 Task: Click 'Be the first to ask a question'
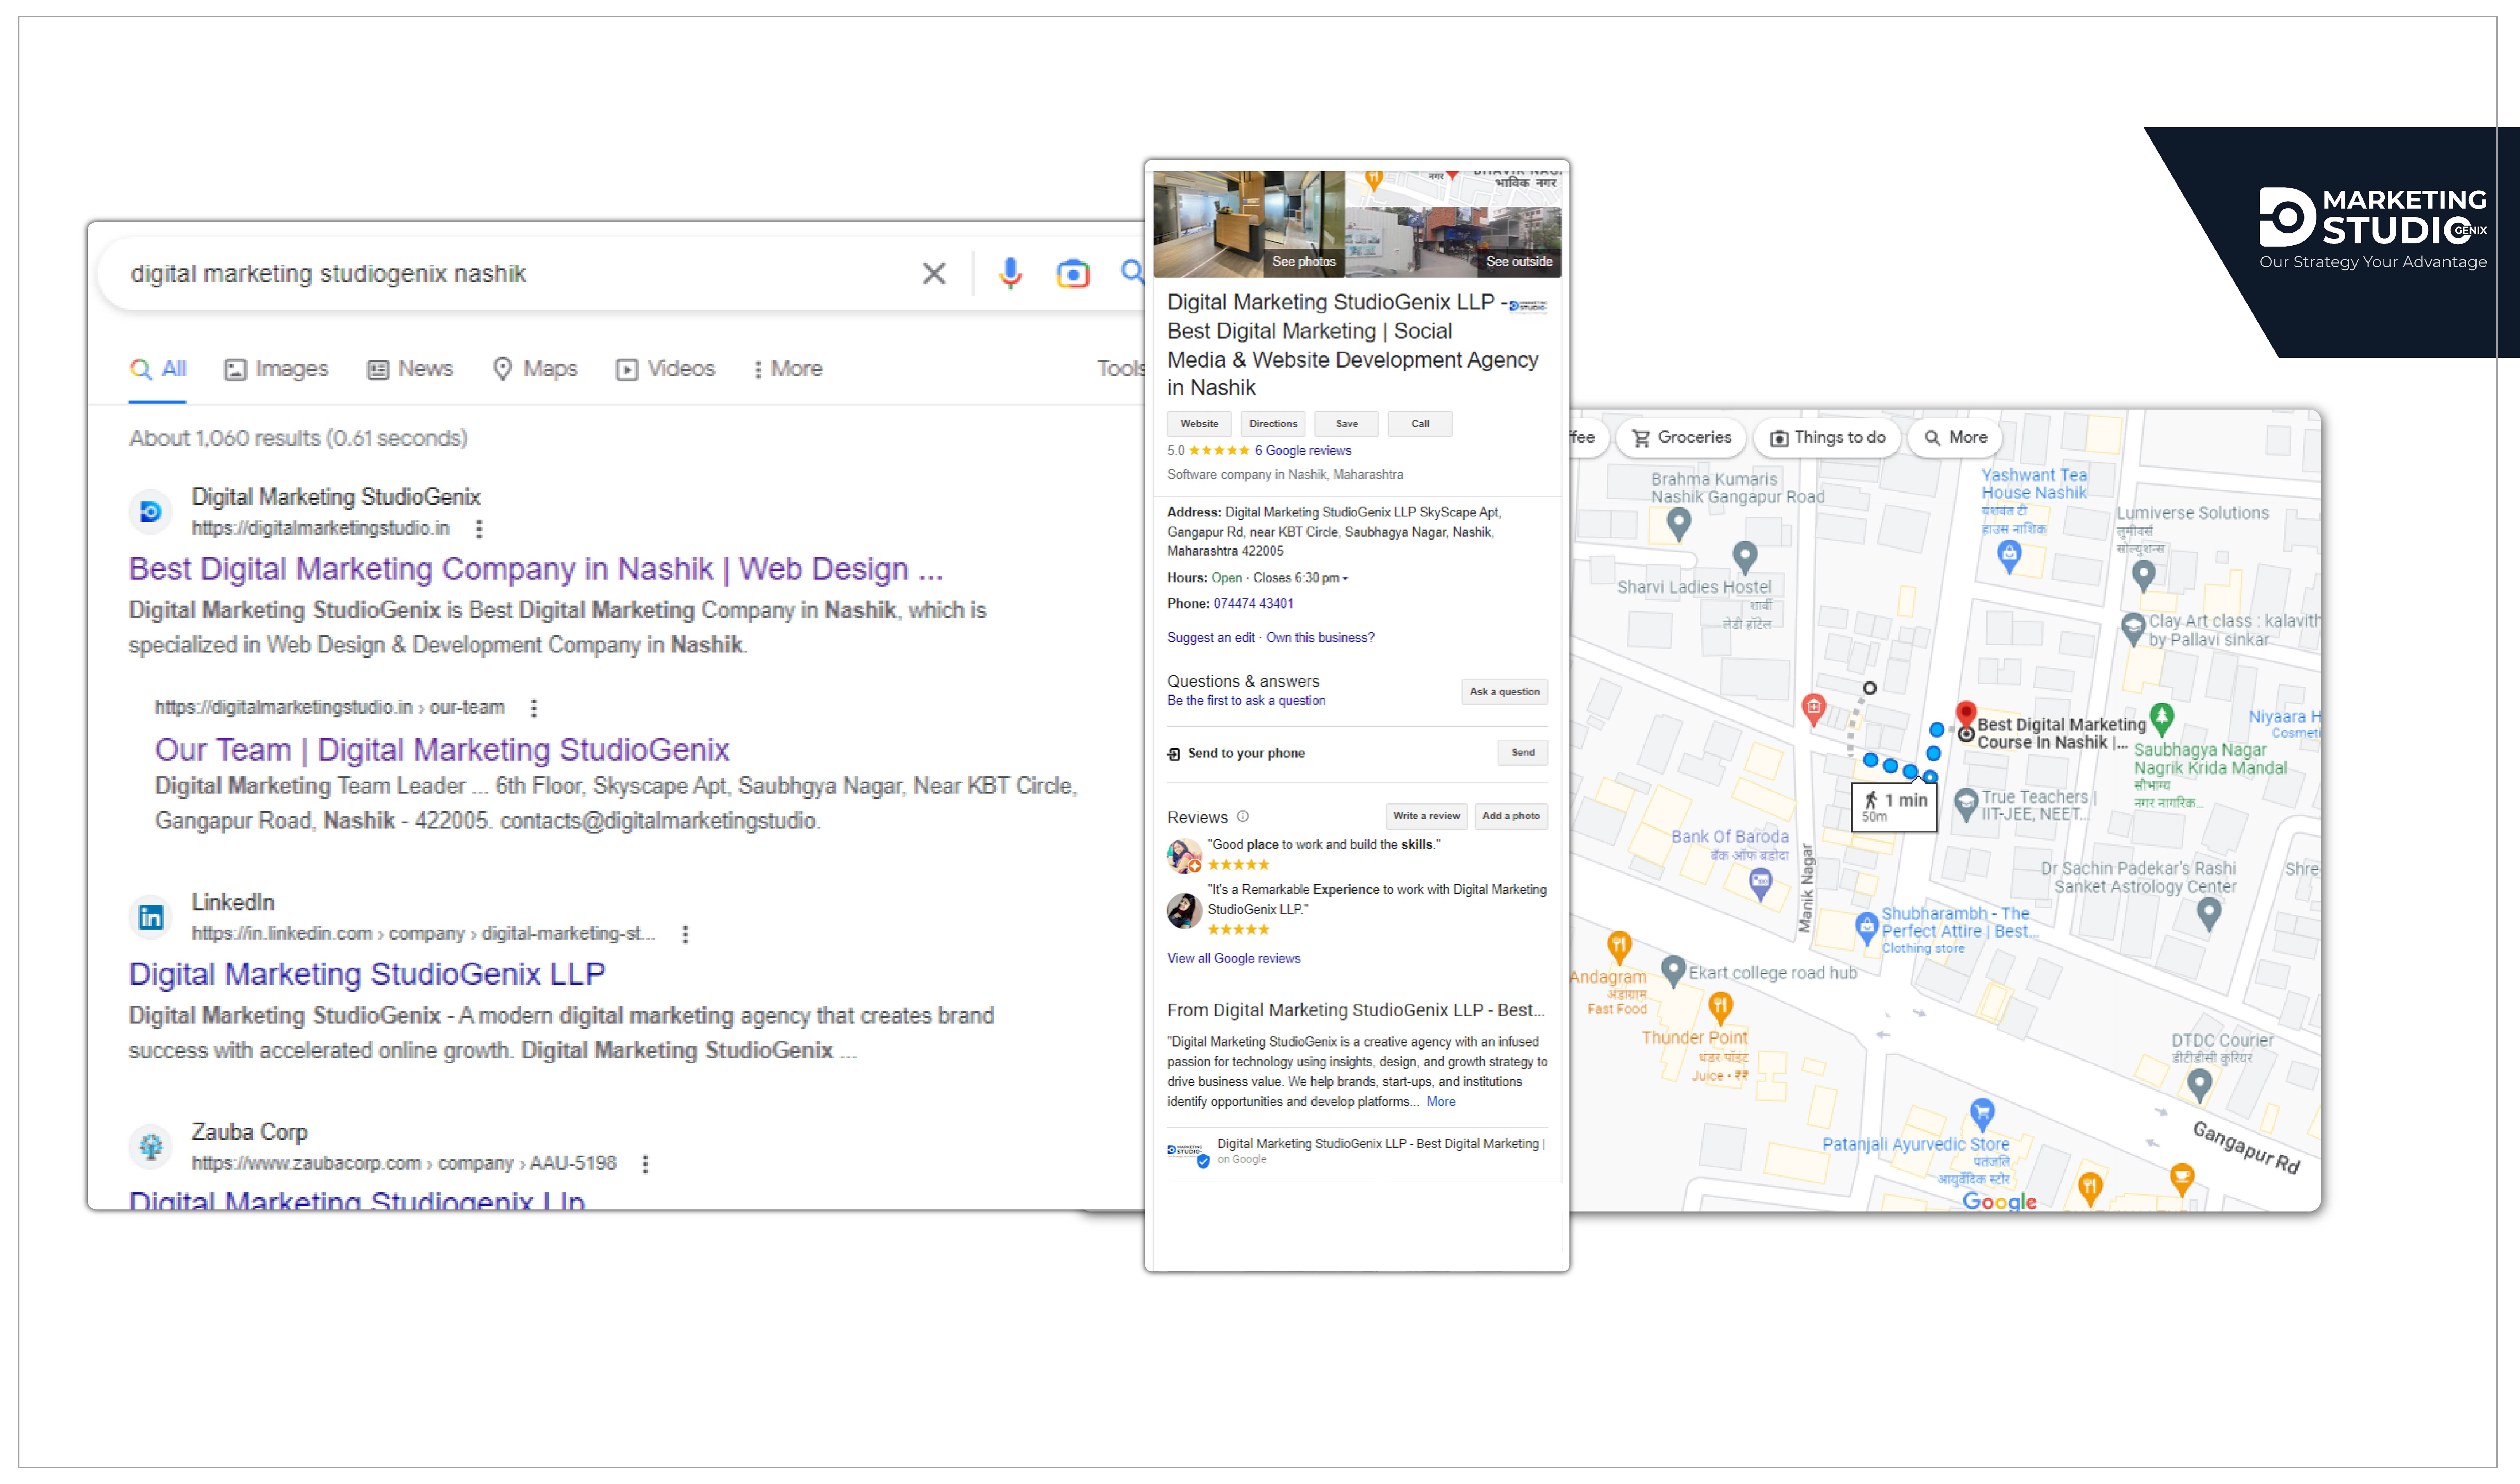pyautogui.click(x=1246, y=701)
